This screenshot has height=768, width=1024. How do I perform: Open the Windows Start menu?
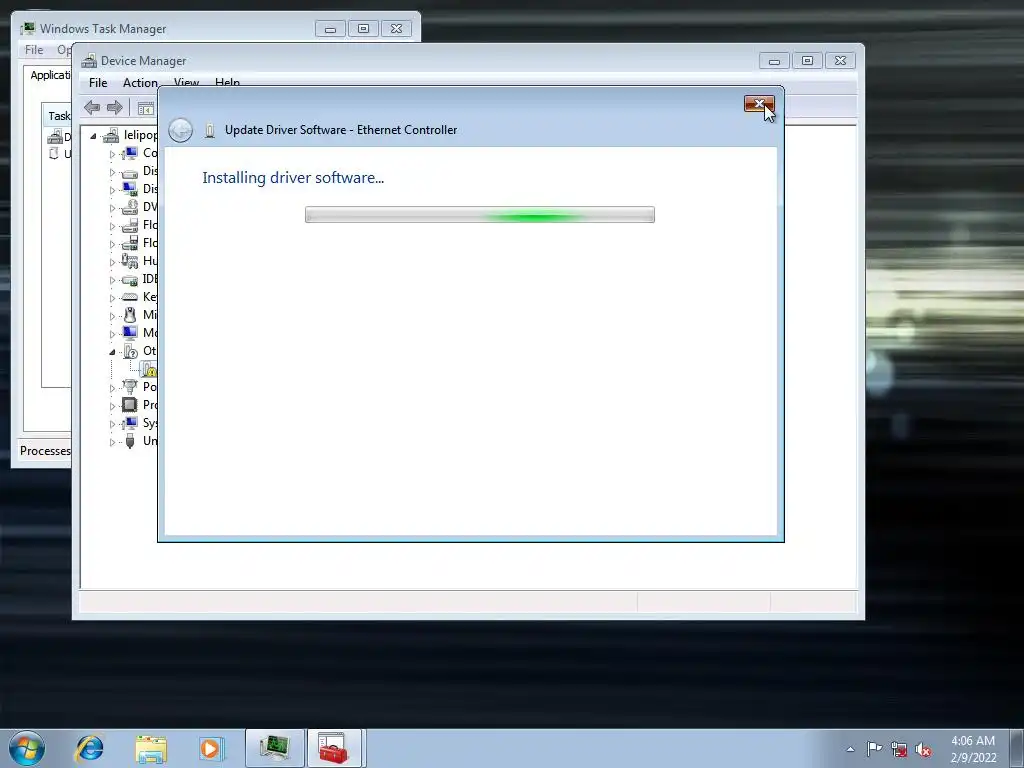tap(27, 748)
